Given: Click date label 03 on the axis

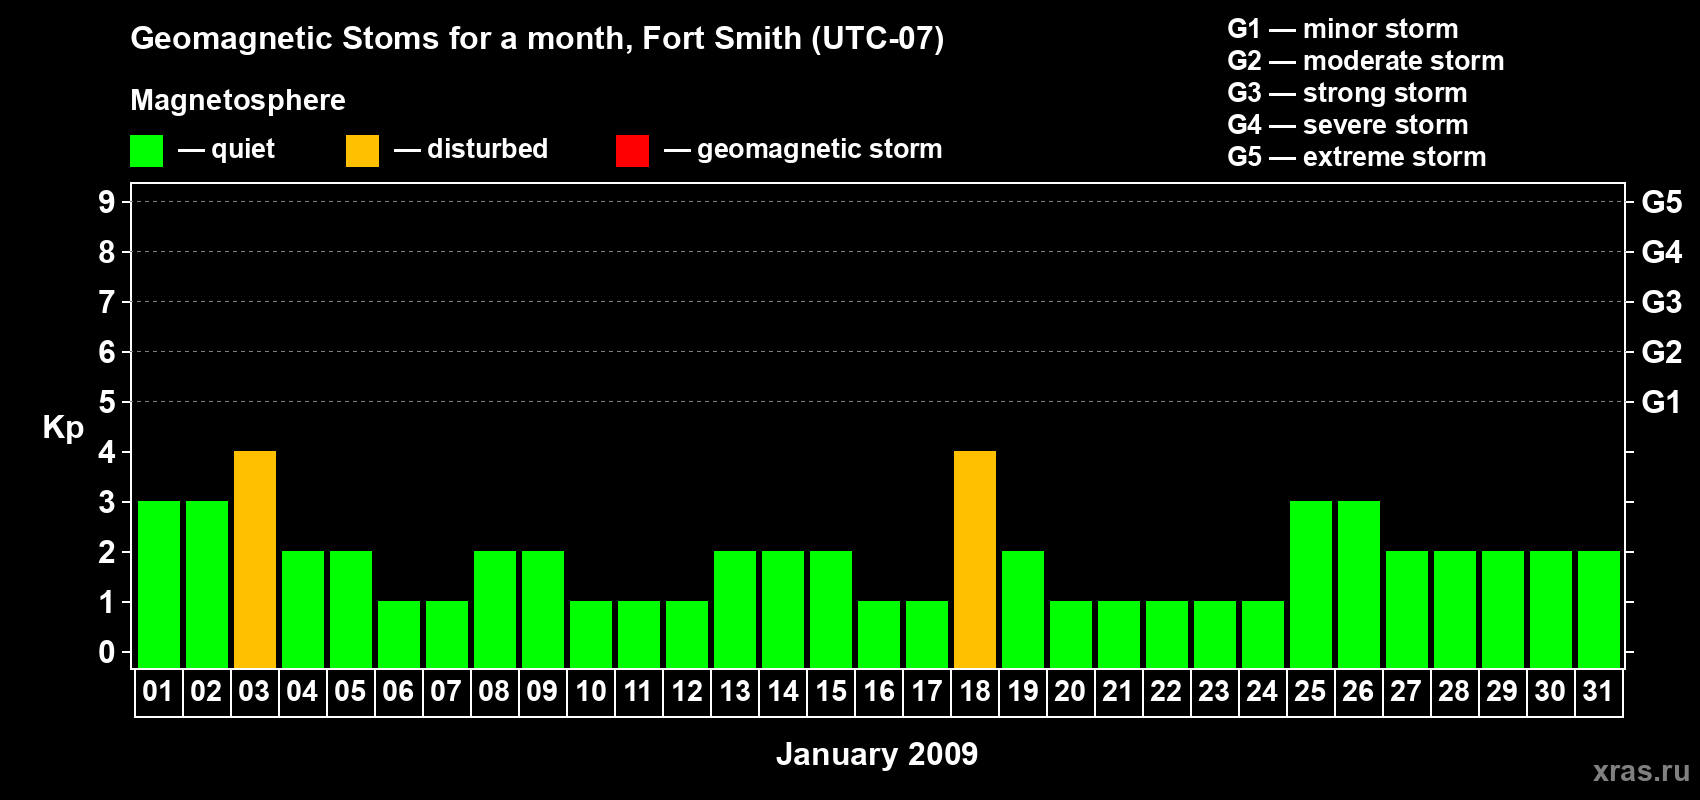Looking at the screenshot, I should 254,692.
